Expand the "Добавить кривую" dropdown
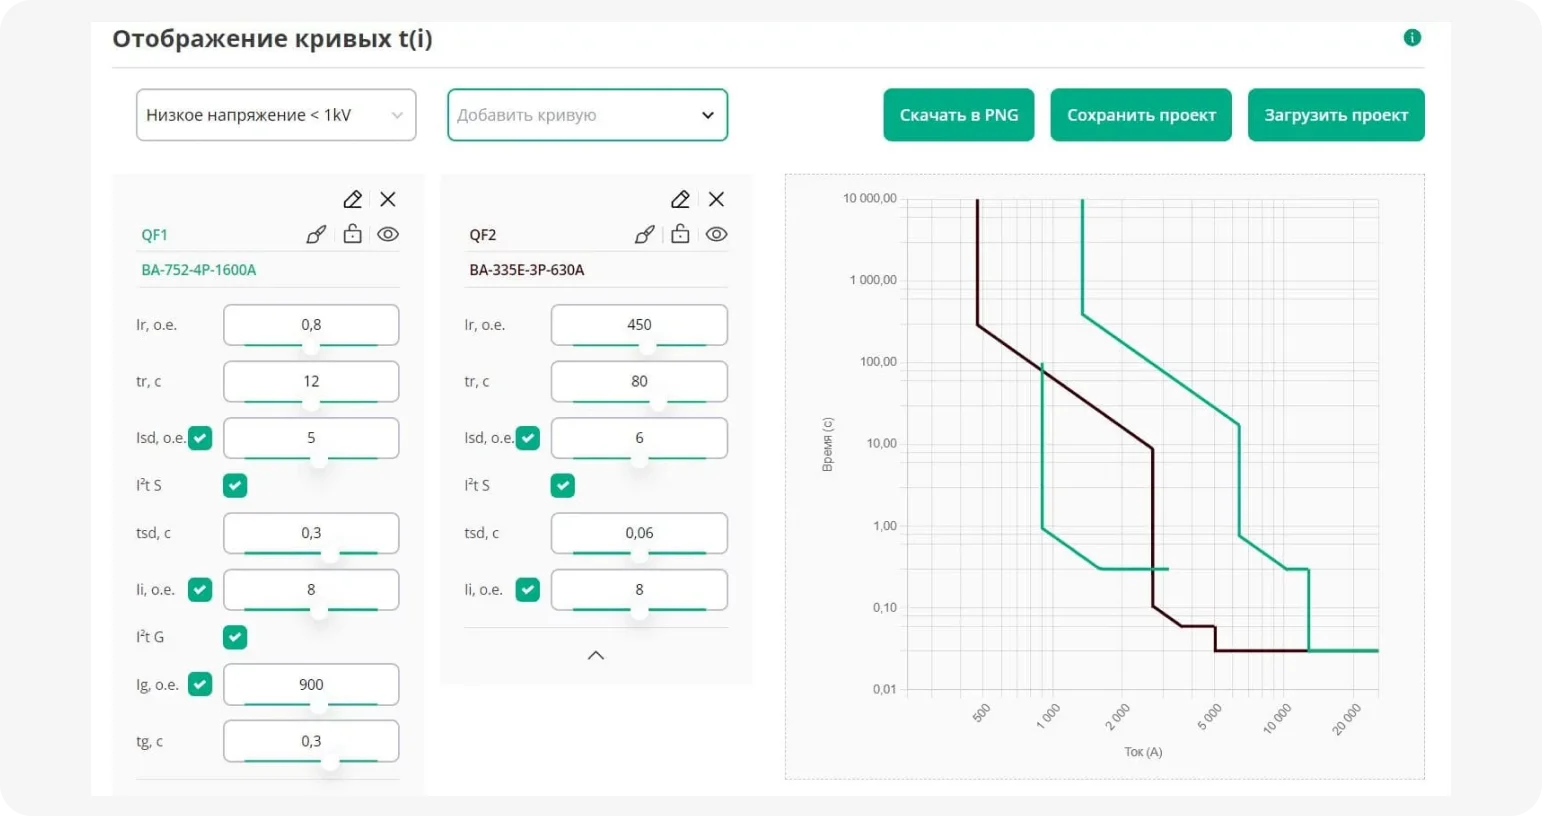Screen dimensions: 1542x816 (x=587, y=115)
